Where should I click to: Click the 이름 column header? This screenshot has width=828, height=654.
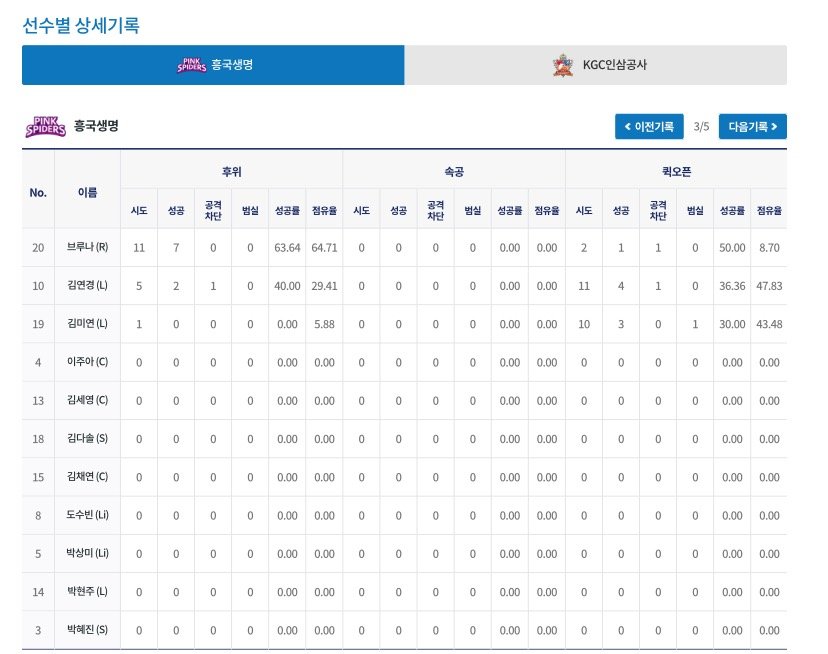[x=87, y=191]
